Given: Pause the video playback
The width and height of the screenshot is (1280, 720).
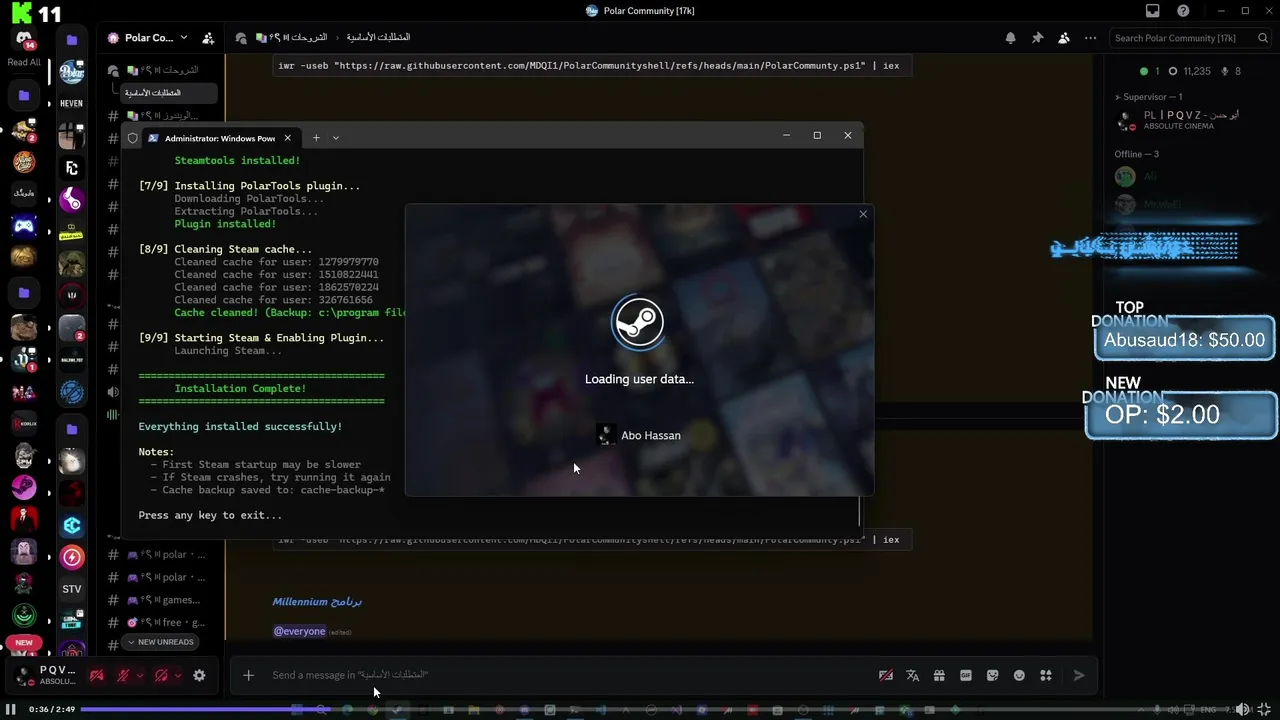Looking at the screenshot, I should (x=11, y=709).
